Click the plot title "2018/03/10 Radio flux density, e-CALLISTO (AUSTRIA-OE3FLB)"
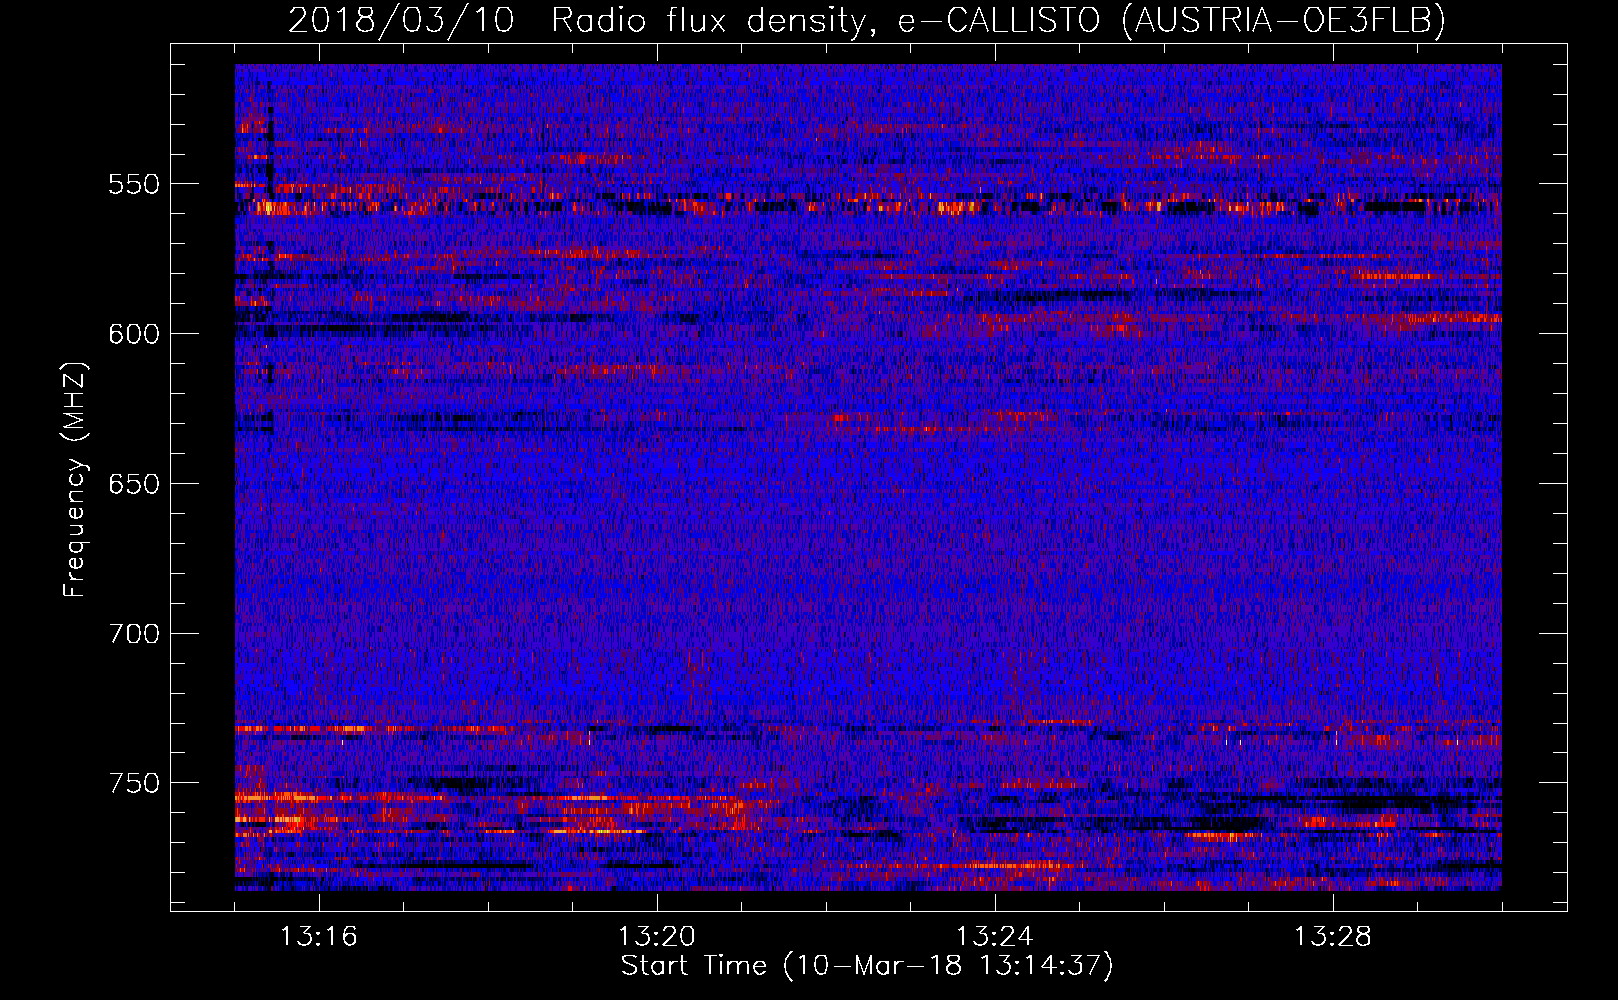This screenshot has height=1000, width=1618. (867, 20)
